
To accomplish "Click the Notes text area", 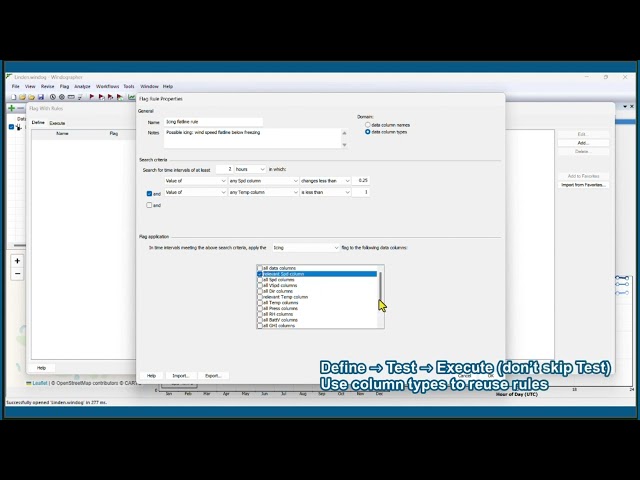I will 253,138.
